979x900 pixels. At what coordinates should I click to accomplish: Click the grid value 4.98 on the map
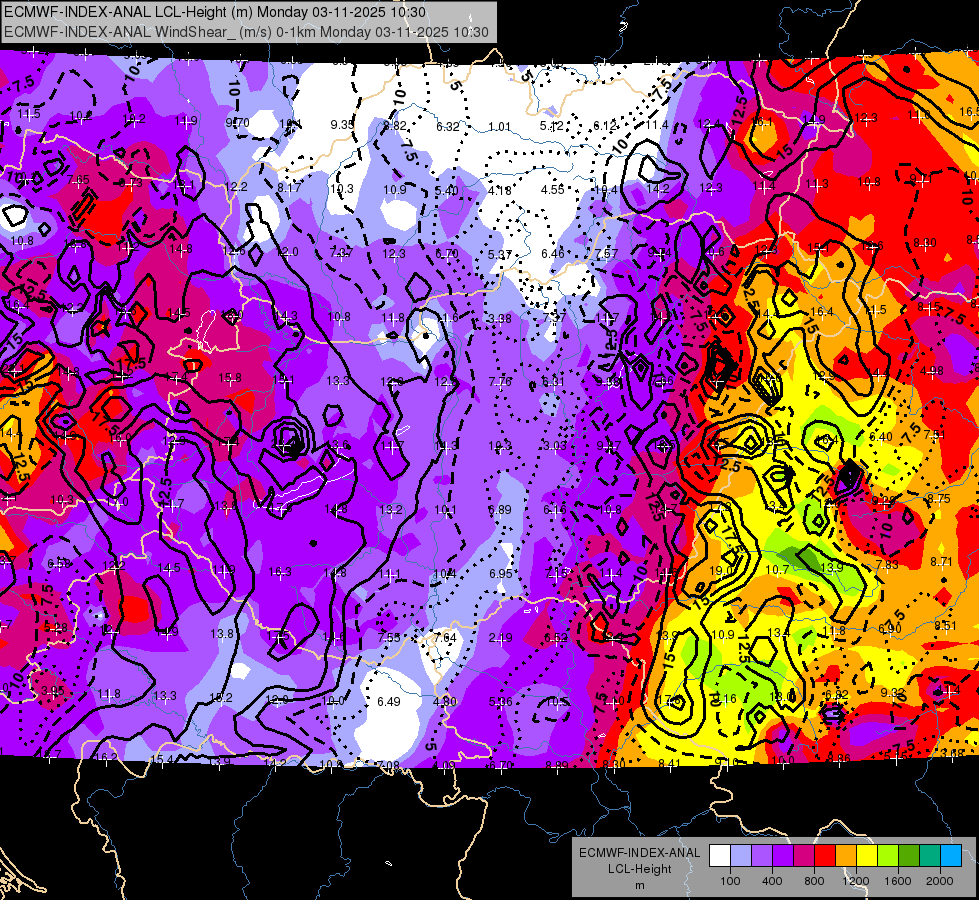(x=932, y=371)
